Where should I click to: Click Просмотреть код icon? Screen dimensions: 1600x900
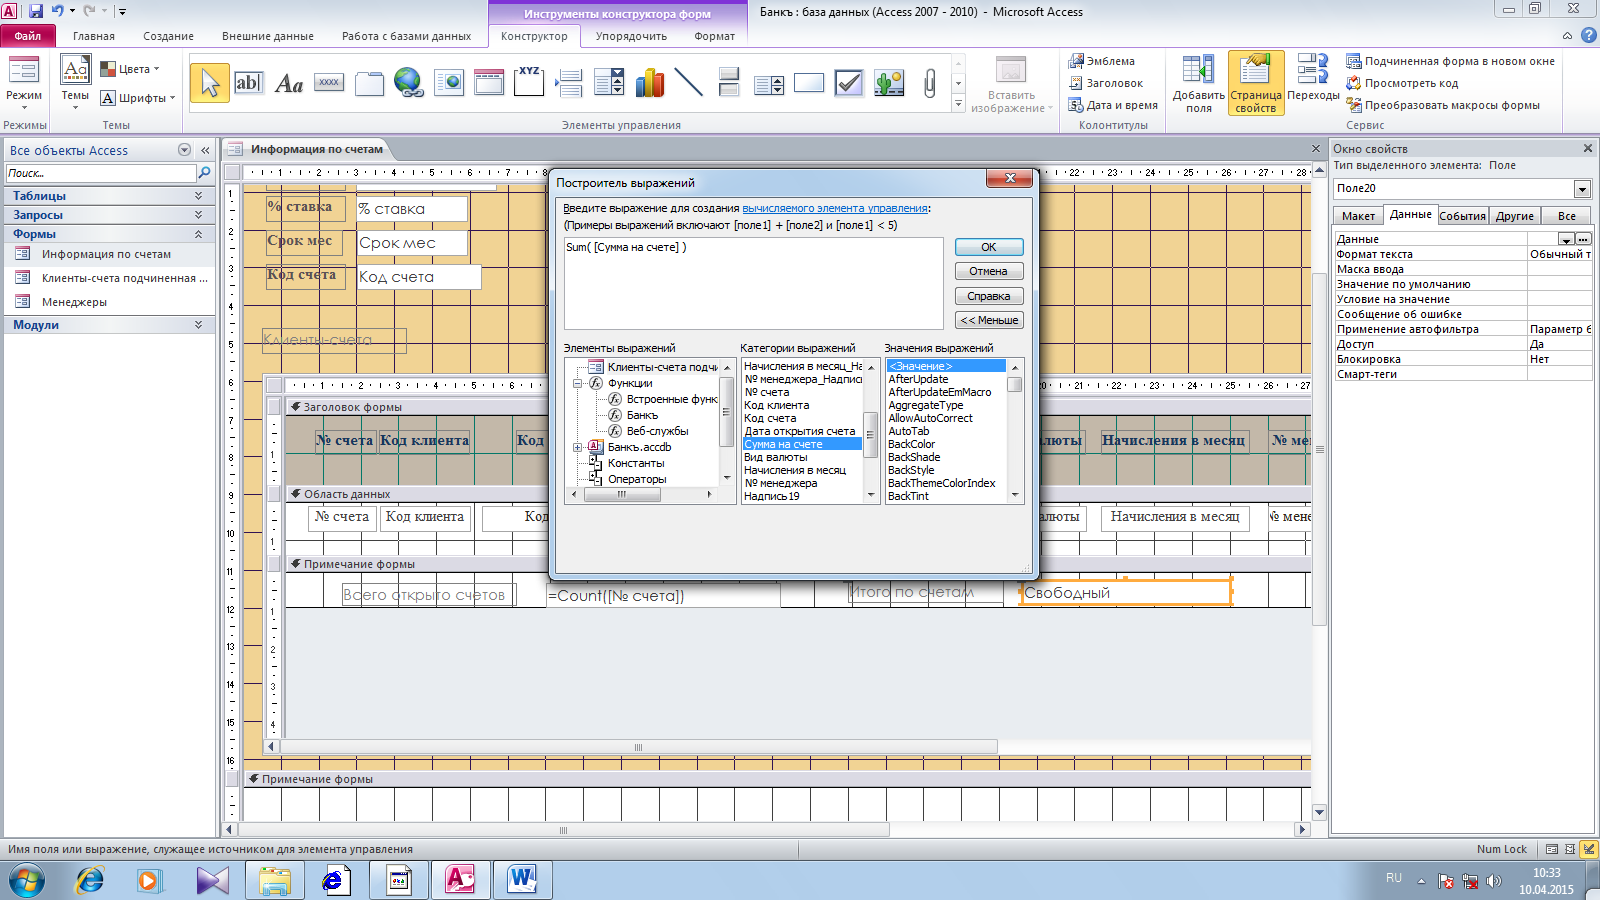(1402, 83)
